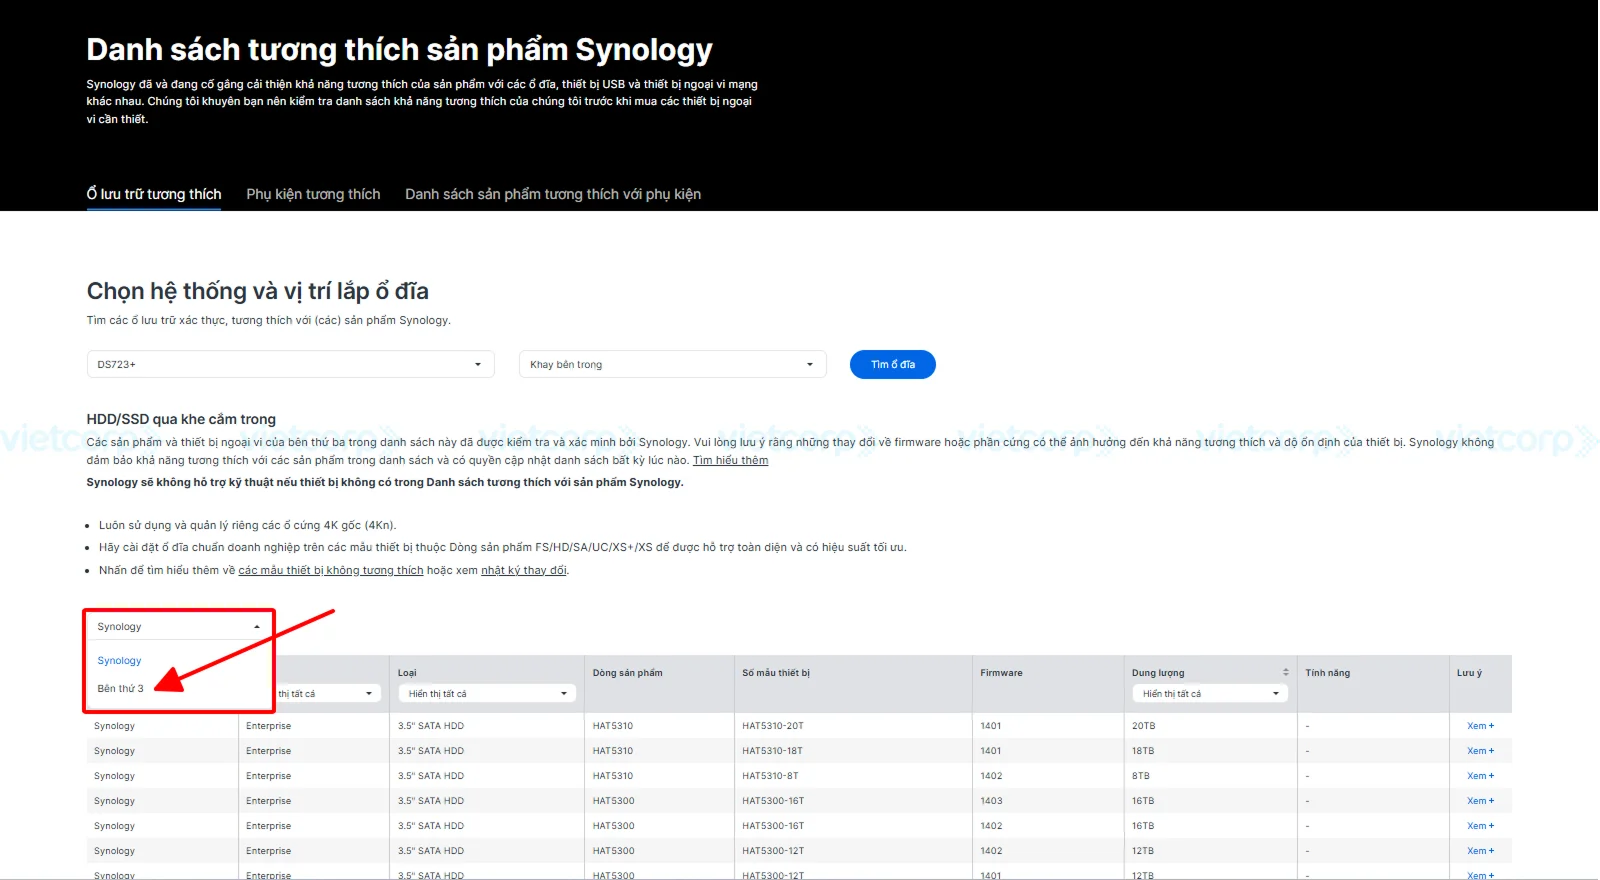Open the partially hidden Hiển thị tất cả class filter
The width and height of the screenshot is (1600, 880).
(328, 693)
